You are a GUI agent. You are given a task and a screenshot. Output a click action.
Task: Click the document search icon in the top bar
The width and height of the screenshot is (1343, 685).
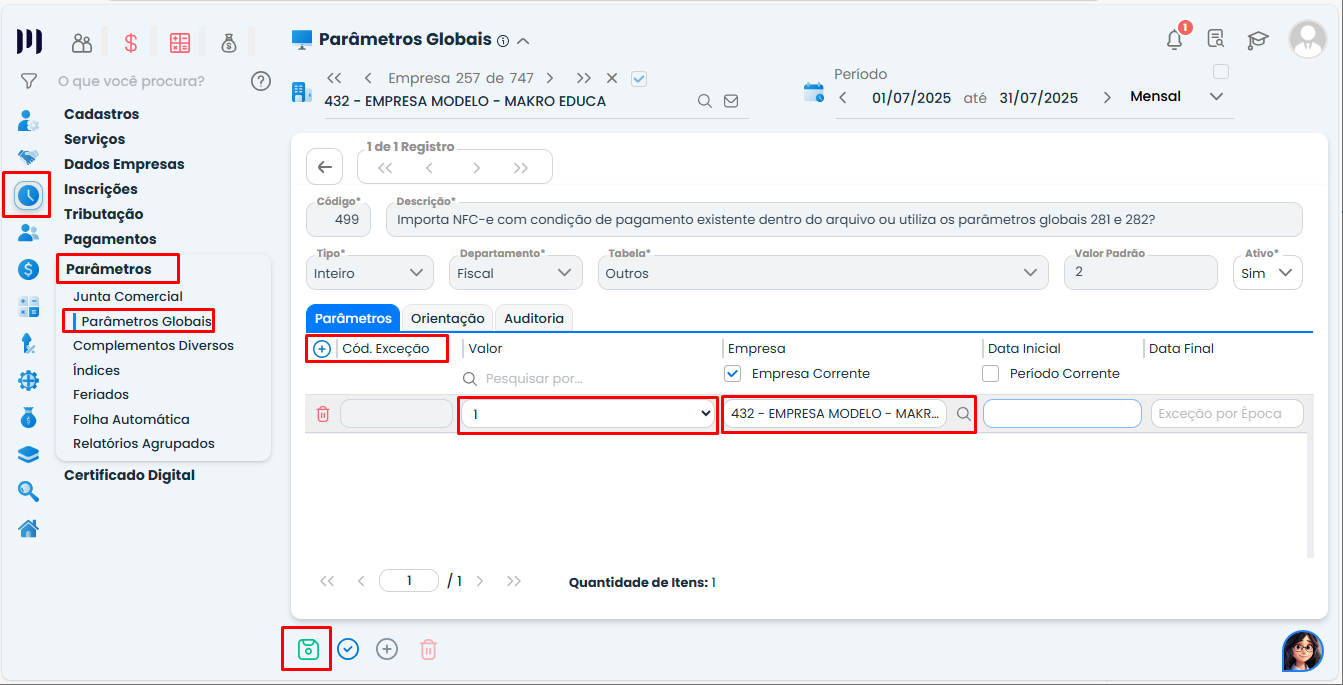1215,37
